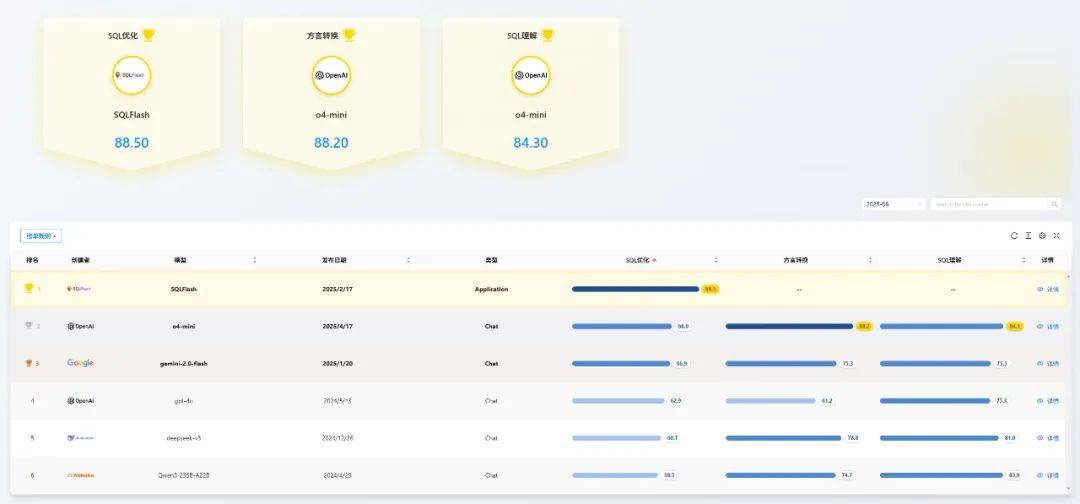
Task: Click the SQLFlash creator logo in row 1
Action: tap(79, 289)
